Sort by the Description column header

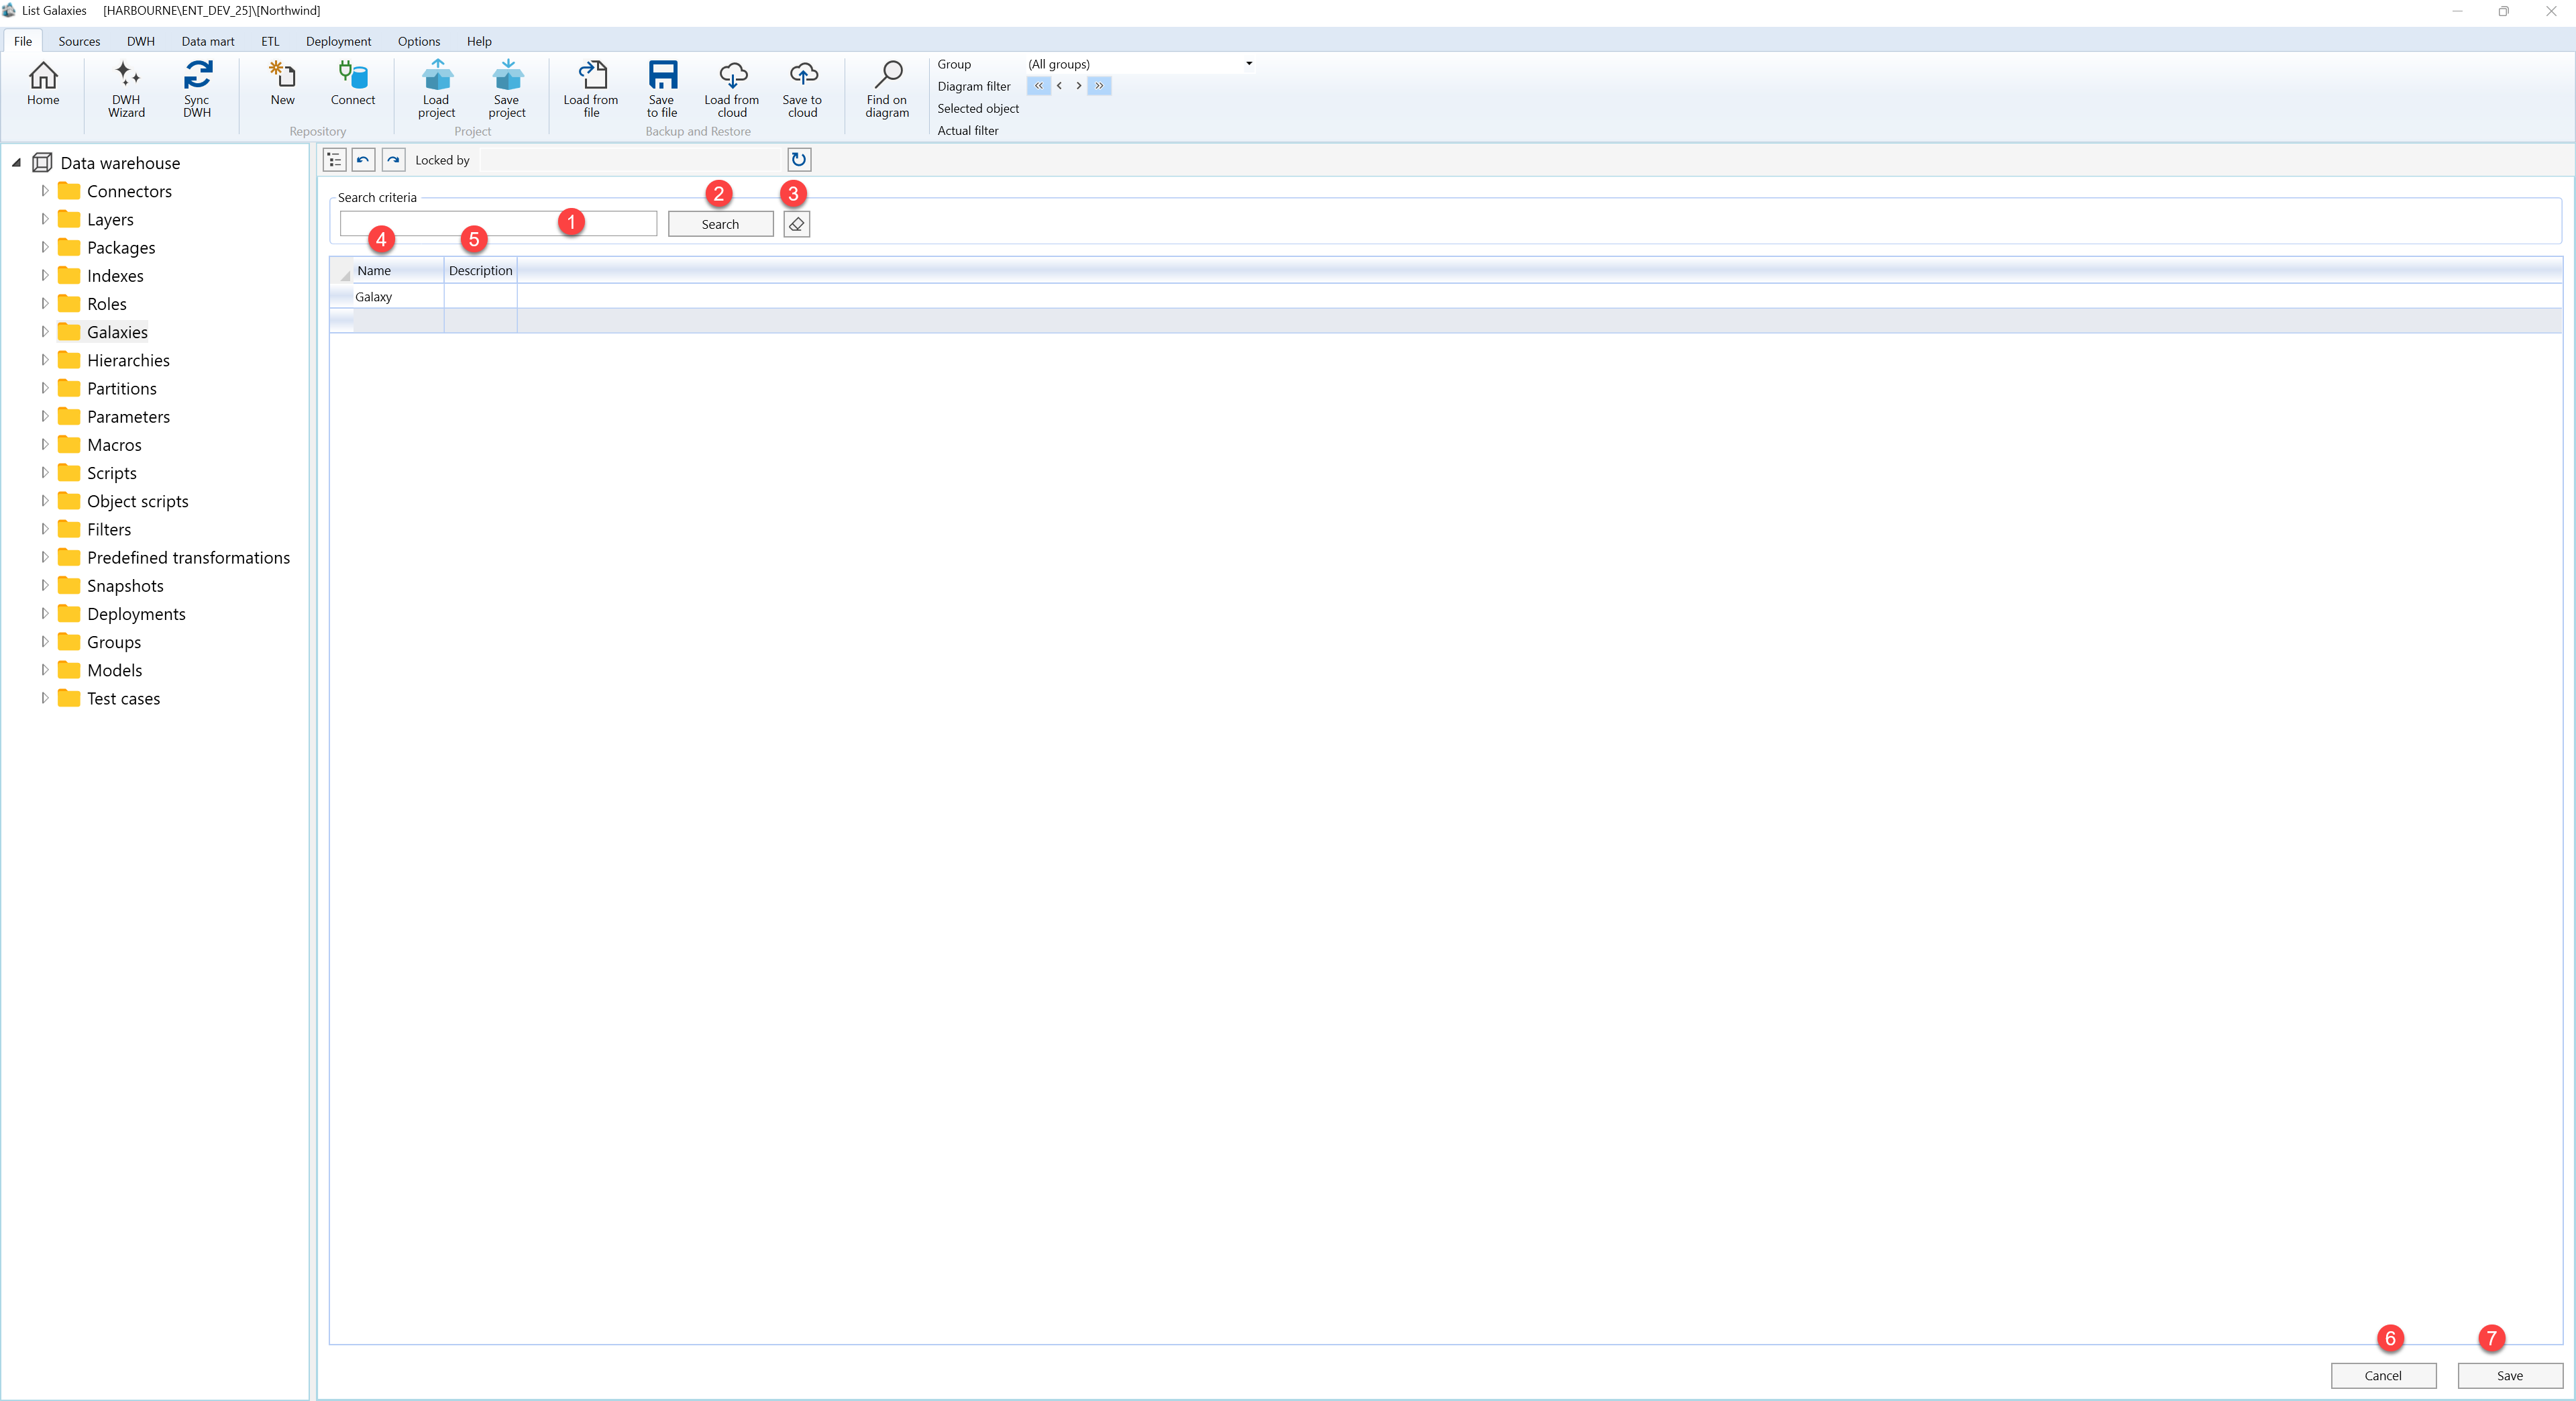click(x=481, y=270)
